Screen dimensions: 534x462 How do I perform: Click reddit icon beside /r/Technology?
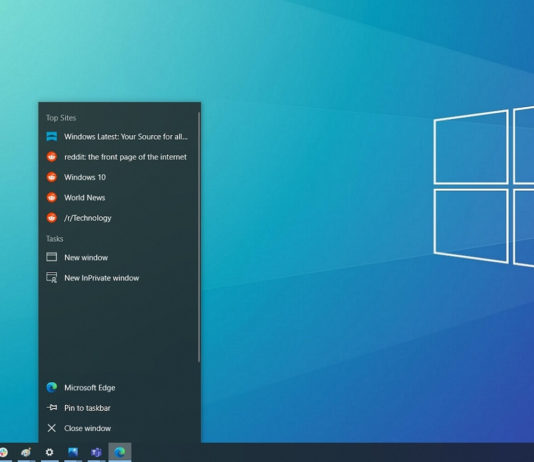click(52, 218)
